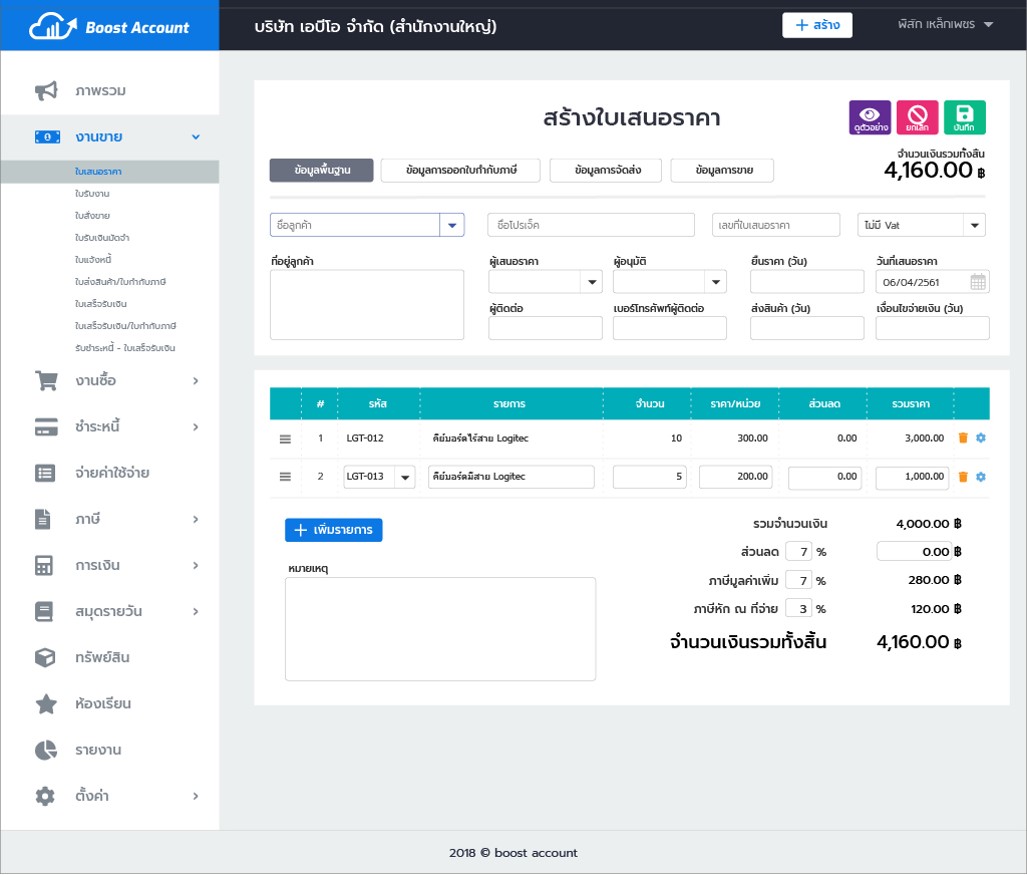This screenshot has width=1027, height=875.
Task: Open the invoice item in sales submenu
Action: [92, 260]
